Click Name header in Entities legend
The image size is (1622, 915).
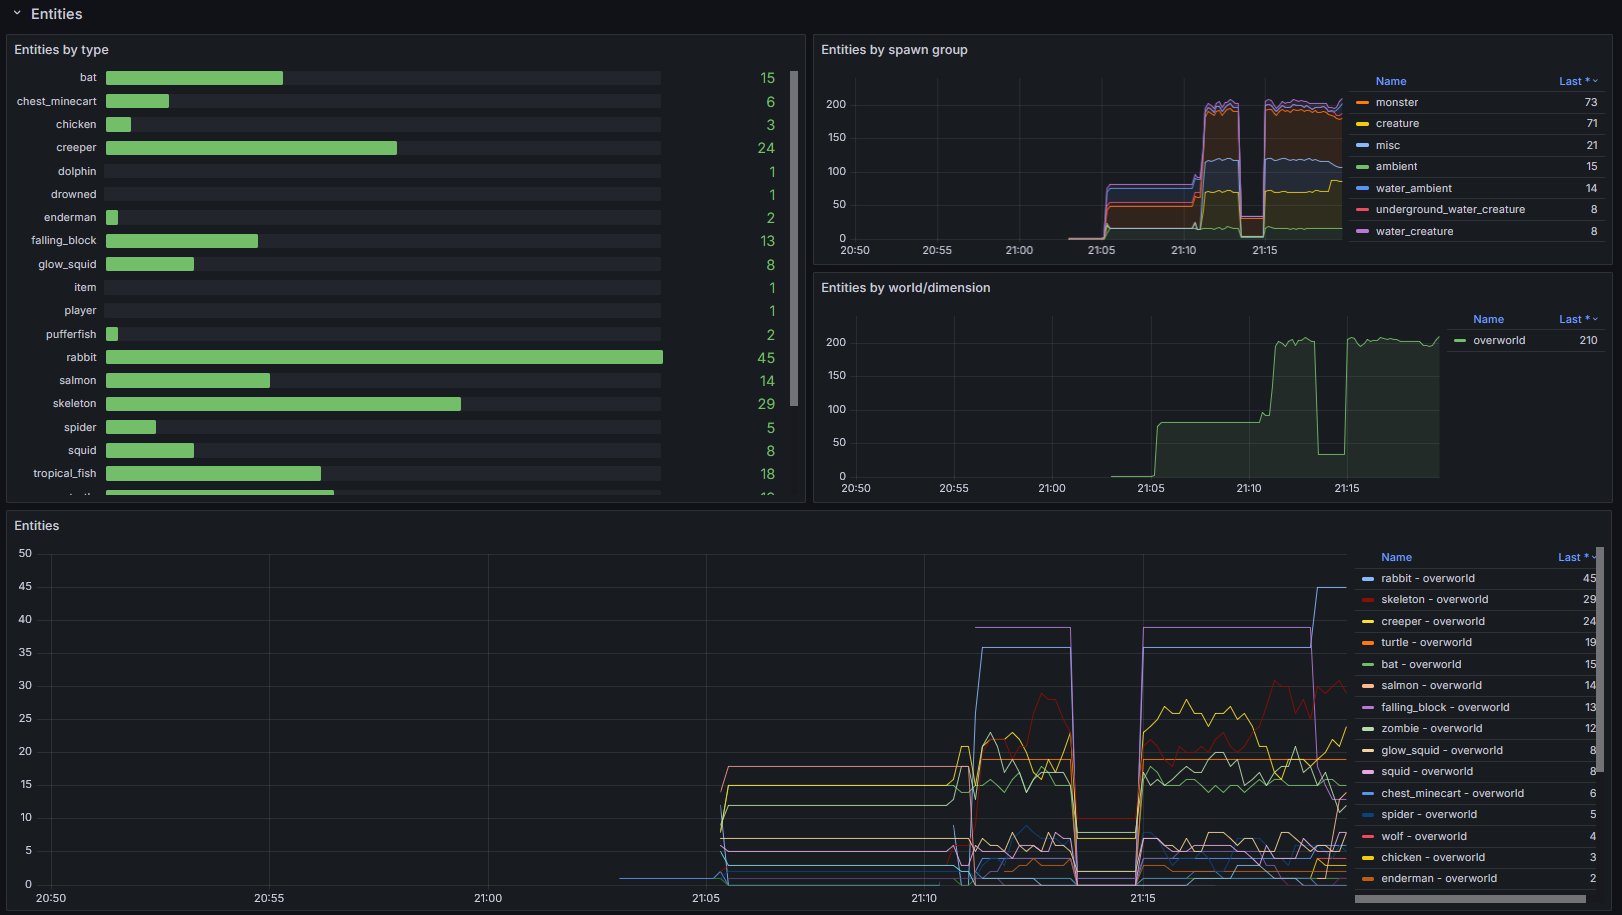click(1396, 558)
